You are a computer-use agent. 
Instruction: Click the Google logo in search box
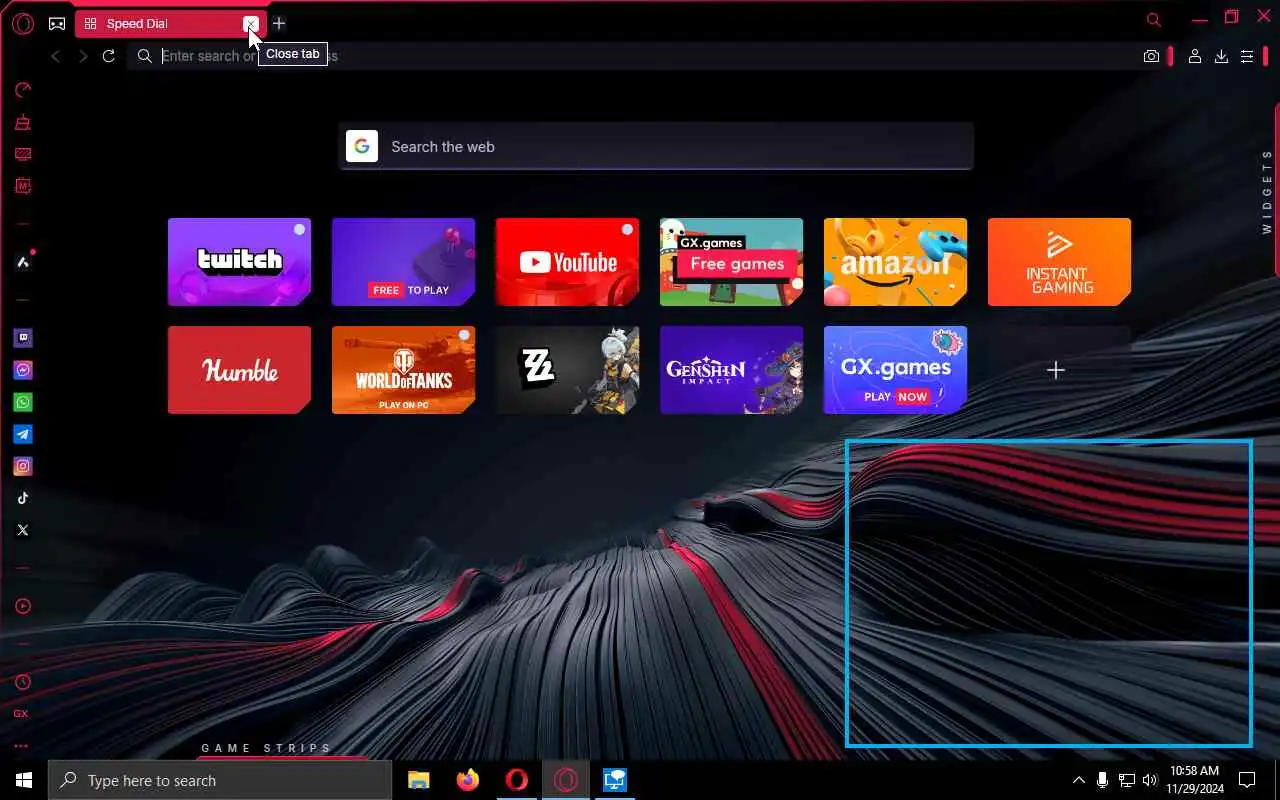(362, 146)
